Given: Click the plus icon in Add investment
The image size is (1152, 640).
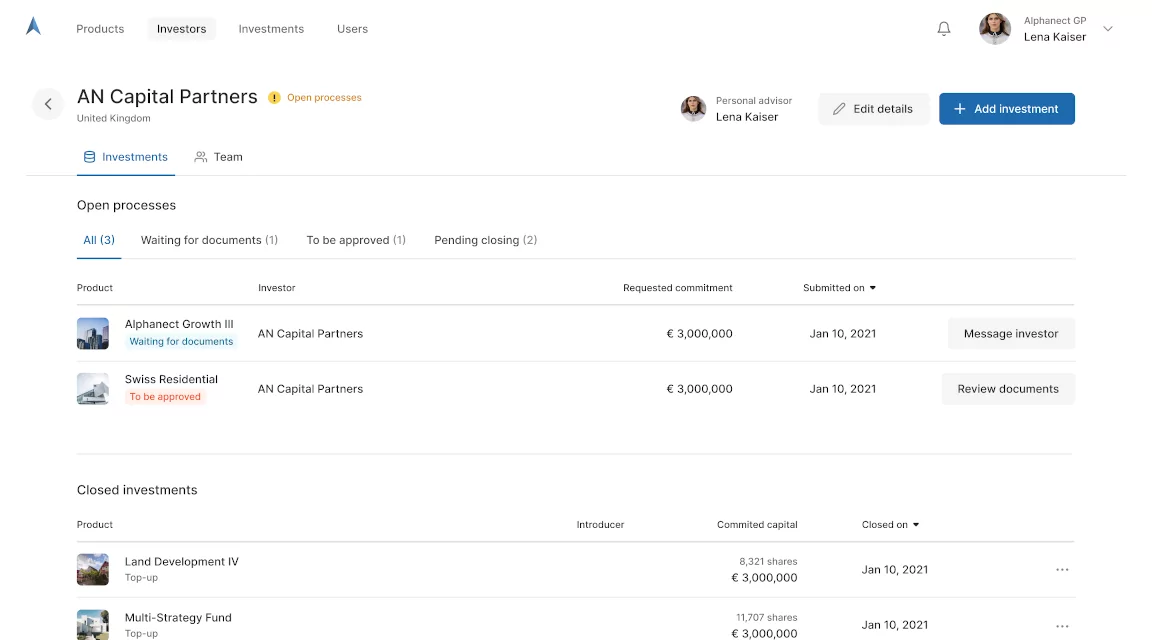Looking at the screenshot, I should click(x=960, y=109).
